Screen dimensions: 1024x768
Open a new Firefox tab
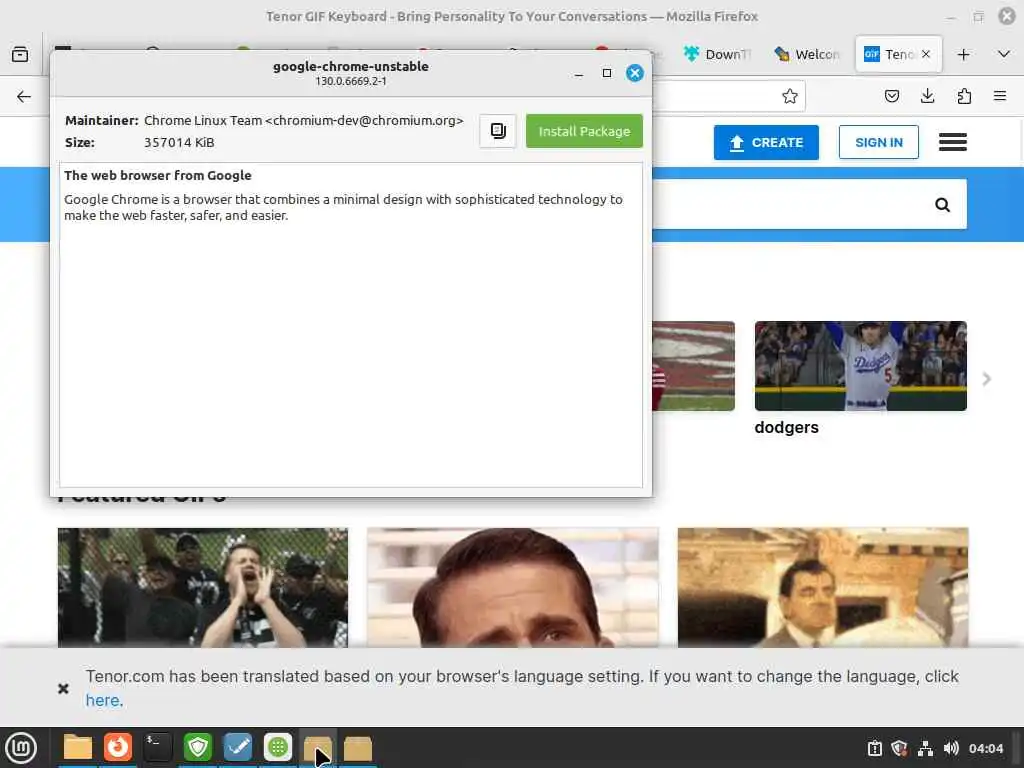(963, 55)
